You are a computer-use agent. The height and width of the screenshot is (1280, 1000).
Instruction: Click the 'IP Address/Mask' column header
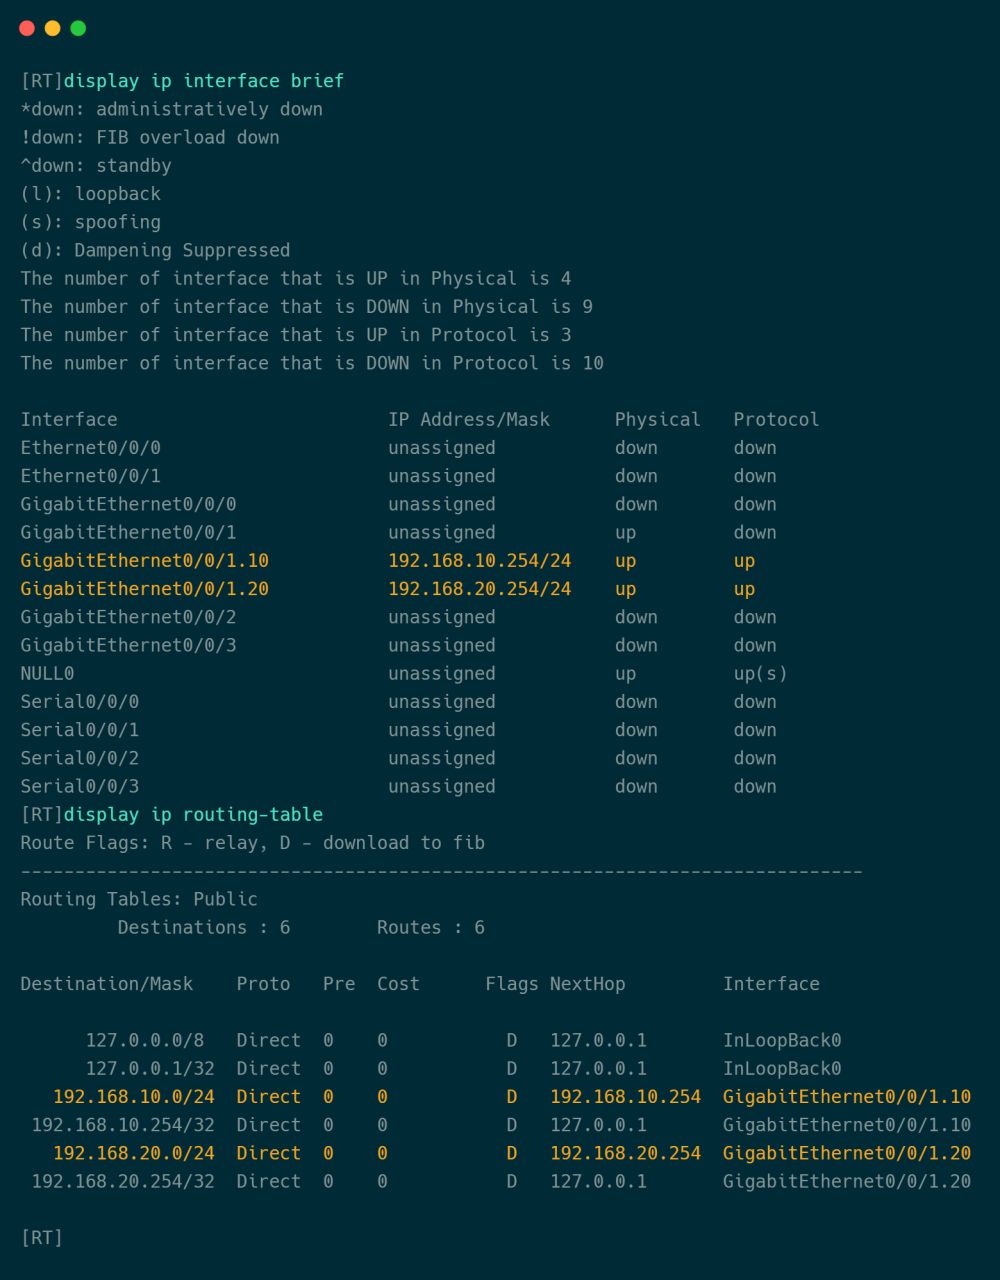(x=469, y=419)
